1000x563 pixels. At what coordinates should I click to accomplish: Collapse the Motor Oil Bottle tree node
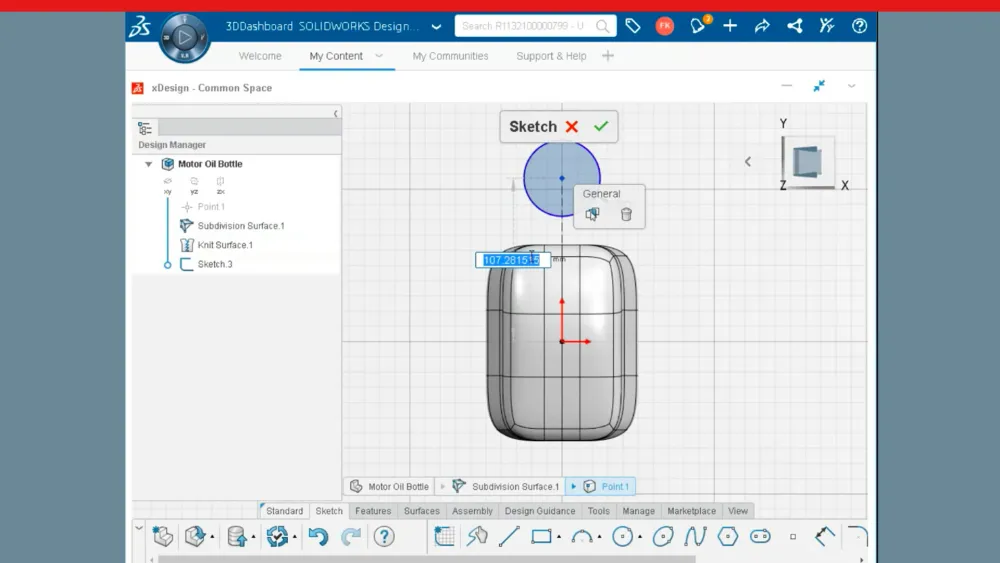pos(149,164)
